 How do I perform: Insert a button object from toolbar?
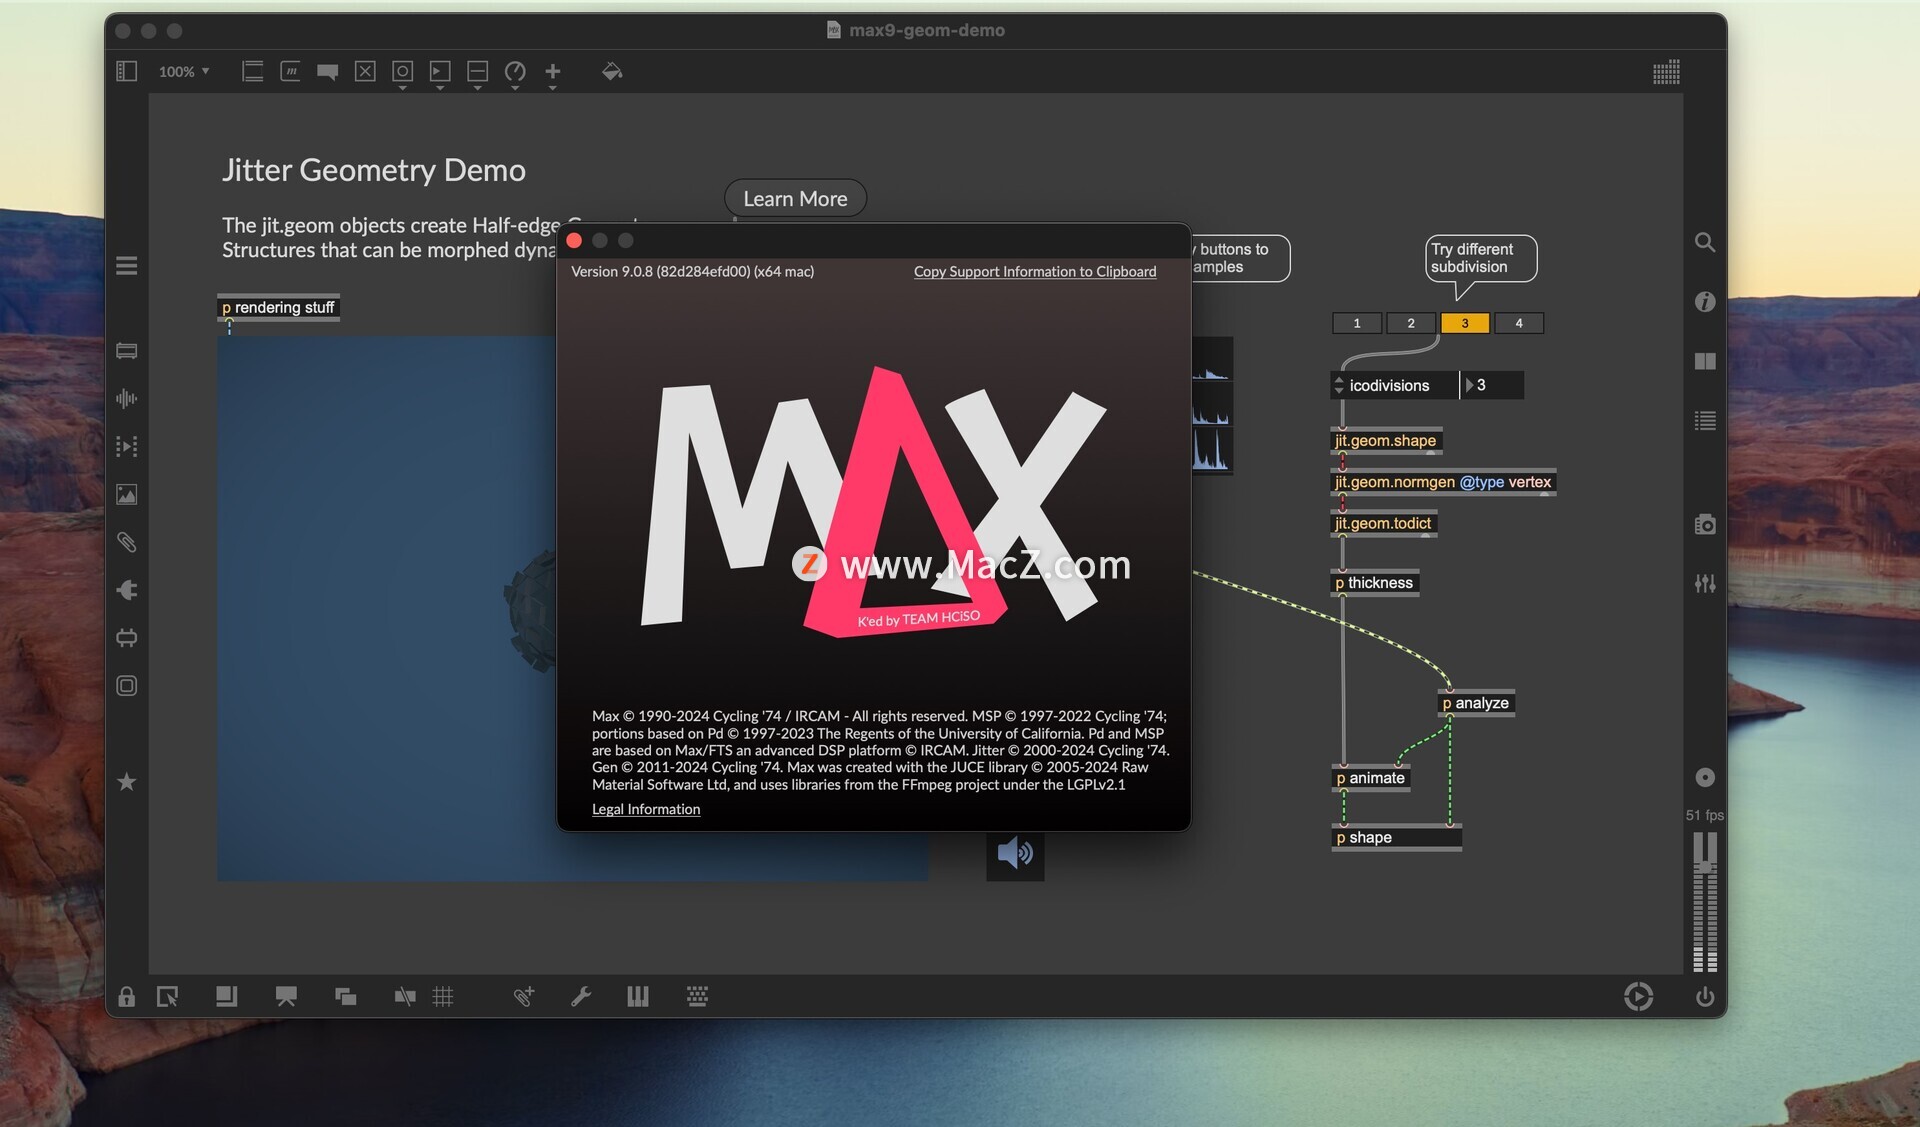pos(402,71)
